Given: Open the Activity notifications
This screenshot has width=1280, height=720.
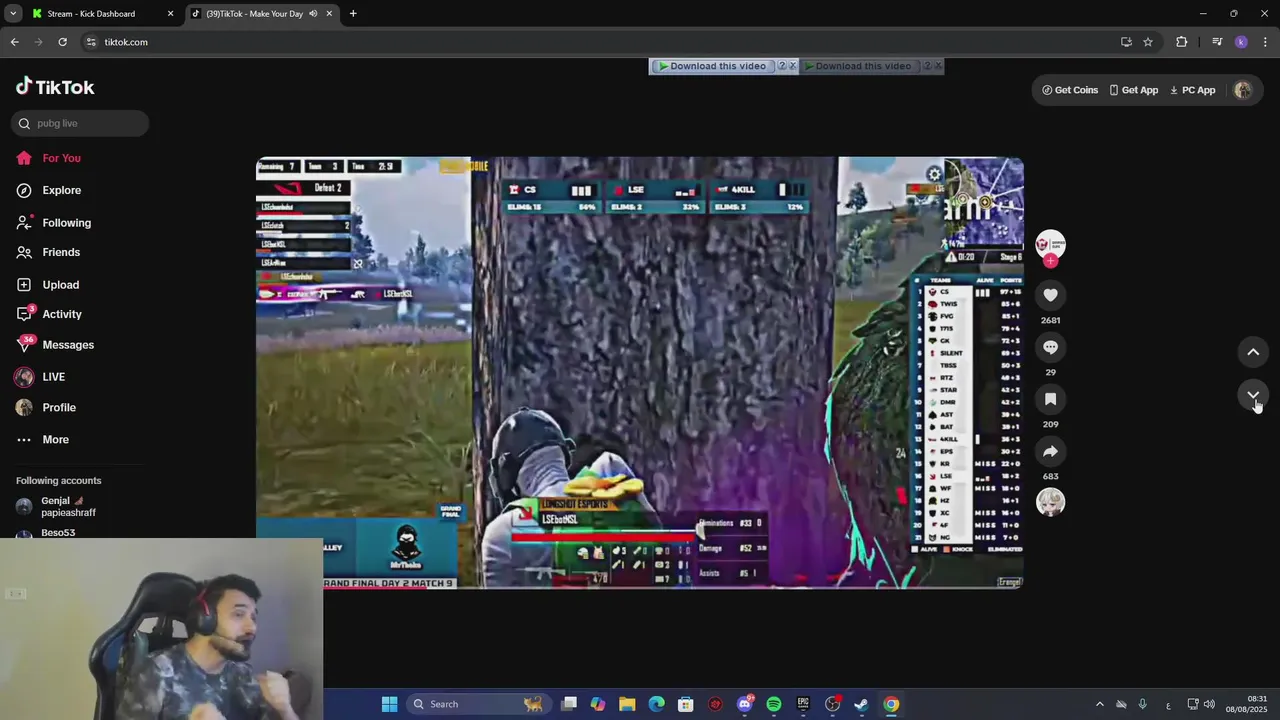Looking at the screenshot, I should click(61, 314).
